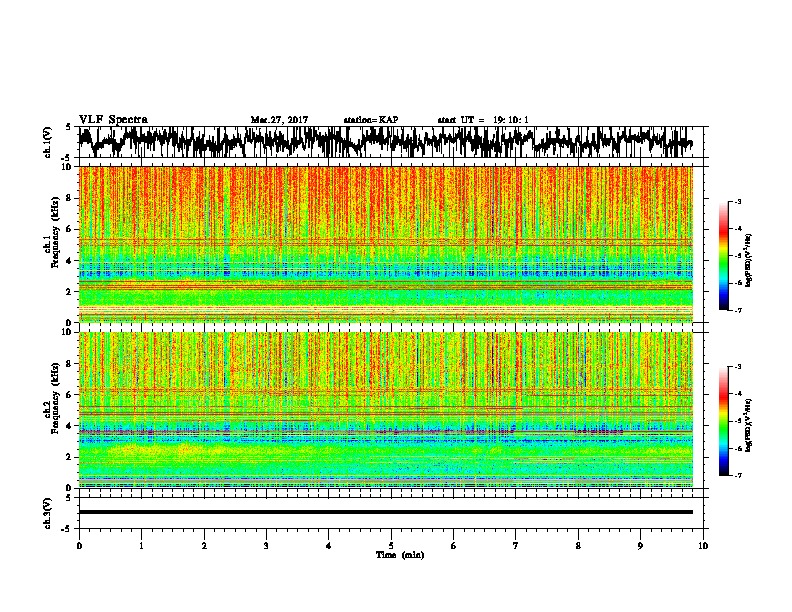Viewport: 792px width, 612px height.
Task: Click the 'VLF Spectra' title text
Action: pos(113,120)
